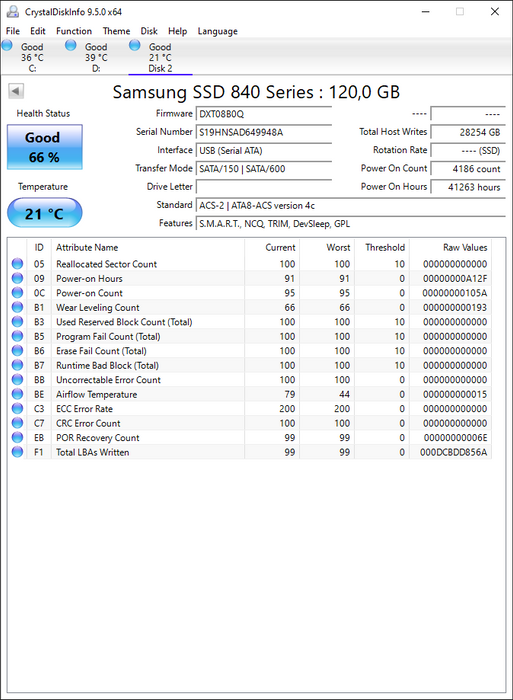
Task: Close the CrystalDiskInfo window
Action: 495,12
